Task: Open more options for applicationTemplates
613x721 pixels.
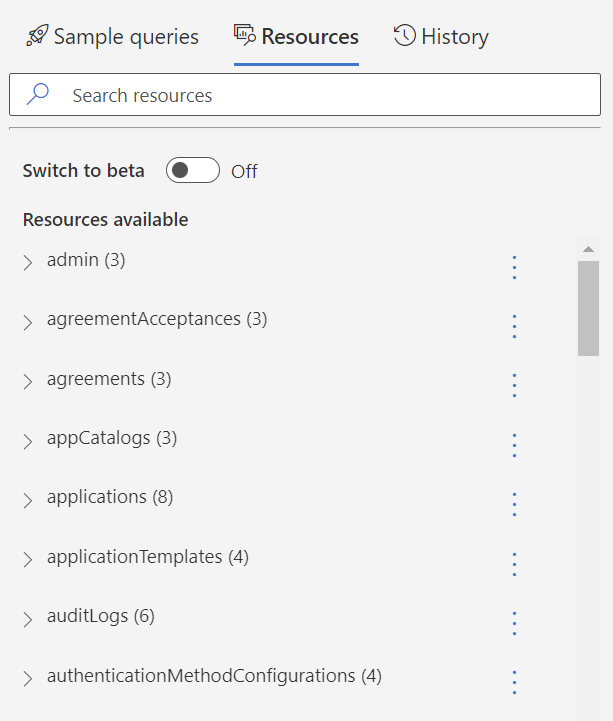Action: (x=514, y=564)
